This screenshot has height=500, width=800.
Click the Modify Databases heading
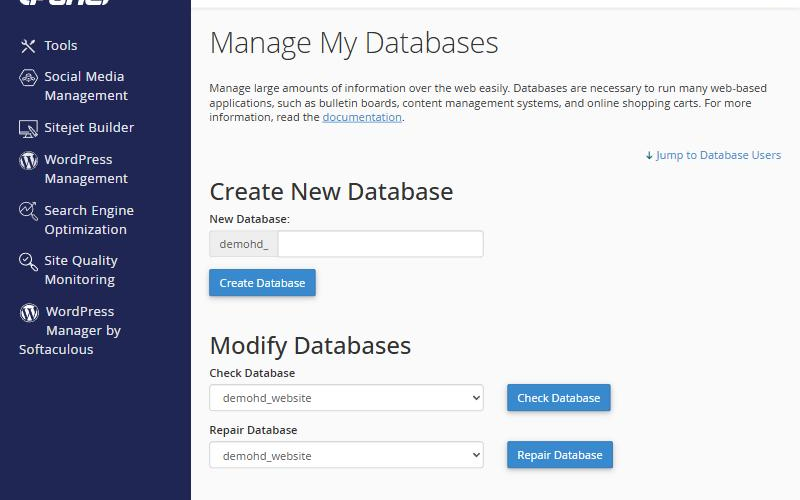(x=310, y=346)
